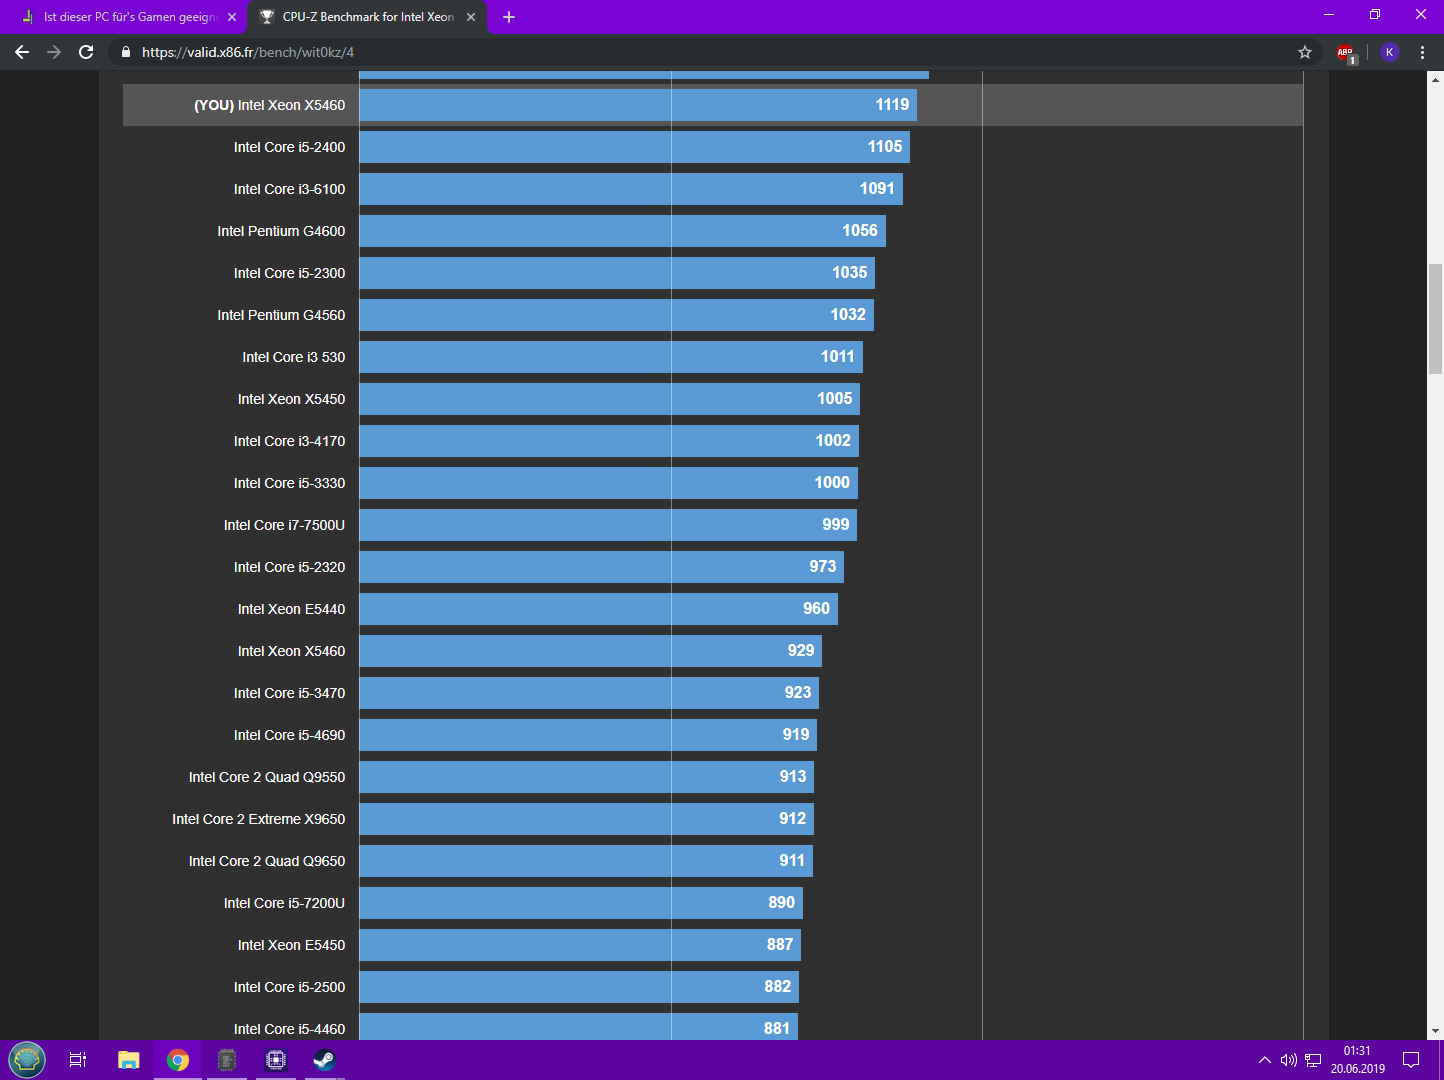Click the scrollbar down arrow

(x=1435, y=1031)
